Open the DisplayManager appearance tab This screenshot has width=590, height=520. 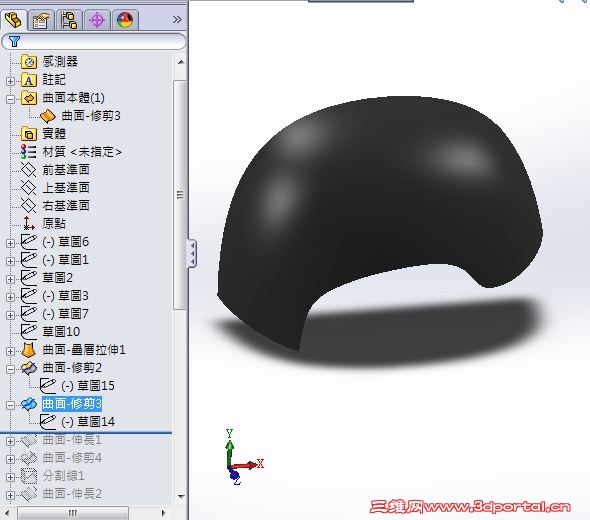click(125, 20)
